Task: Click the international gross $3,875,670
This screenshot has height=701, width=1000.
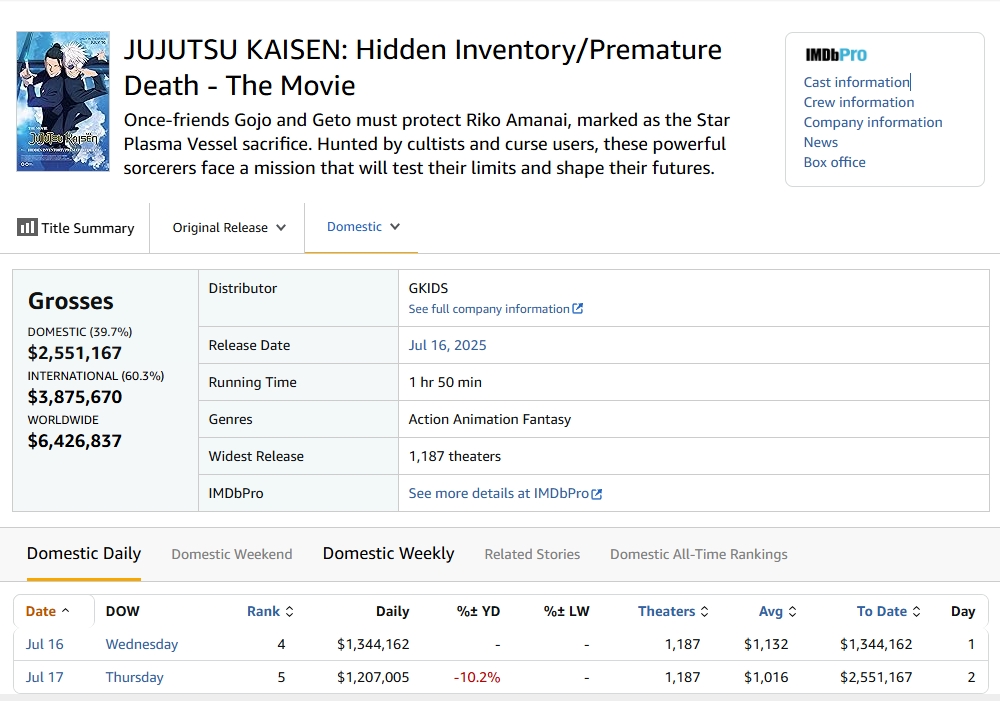Action: [x=75, y=397]
